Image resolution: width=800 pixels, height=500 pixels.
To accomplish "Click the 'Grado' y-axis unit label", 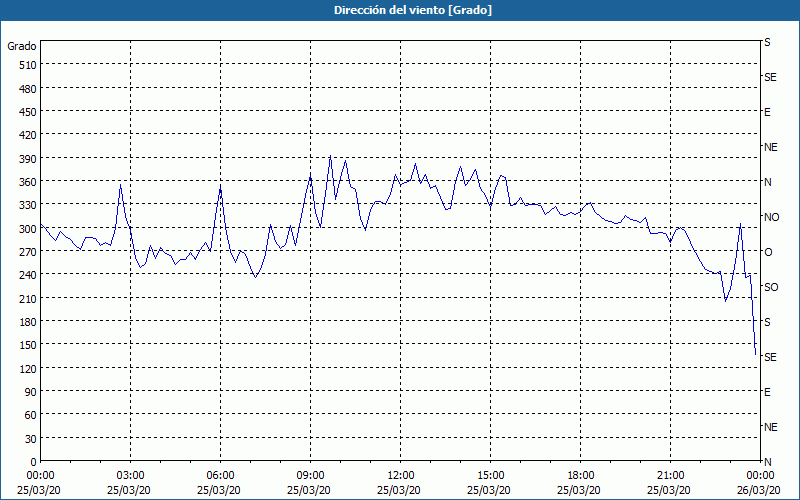I will click(x=22, y=46).
